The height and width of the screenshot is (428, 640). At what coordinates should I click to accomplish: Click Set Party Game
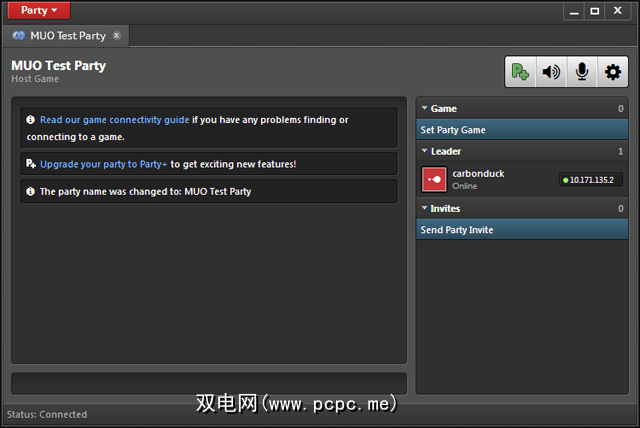(522, 130)
